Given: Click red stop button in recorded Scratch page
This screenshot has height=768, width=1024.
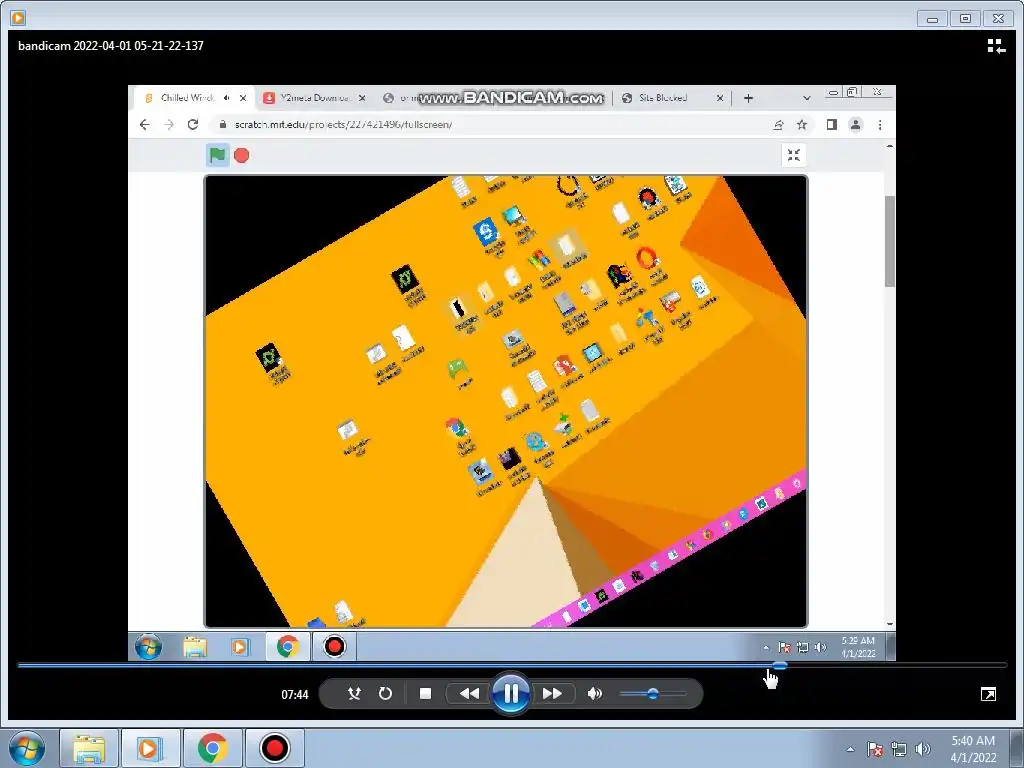Looking at the screenshot, I should pos(242,155).
